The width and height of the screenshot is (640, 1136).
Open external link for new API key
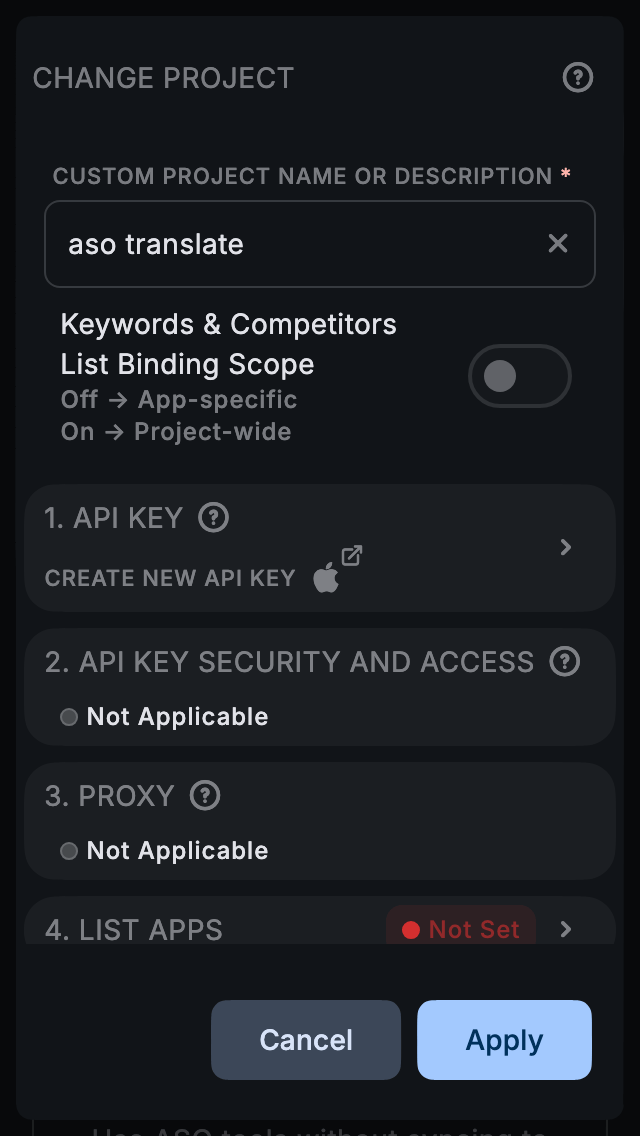[x=352, y=555]
